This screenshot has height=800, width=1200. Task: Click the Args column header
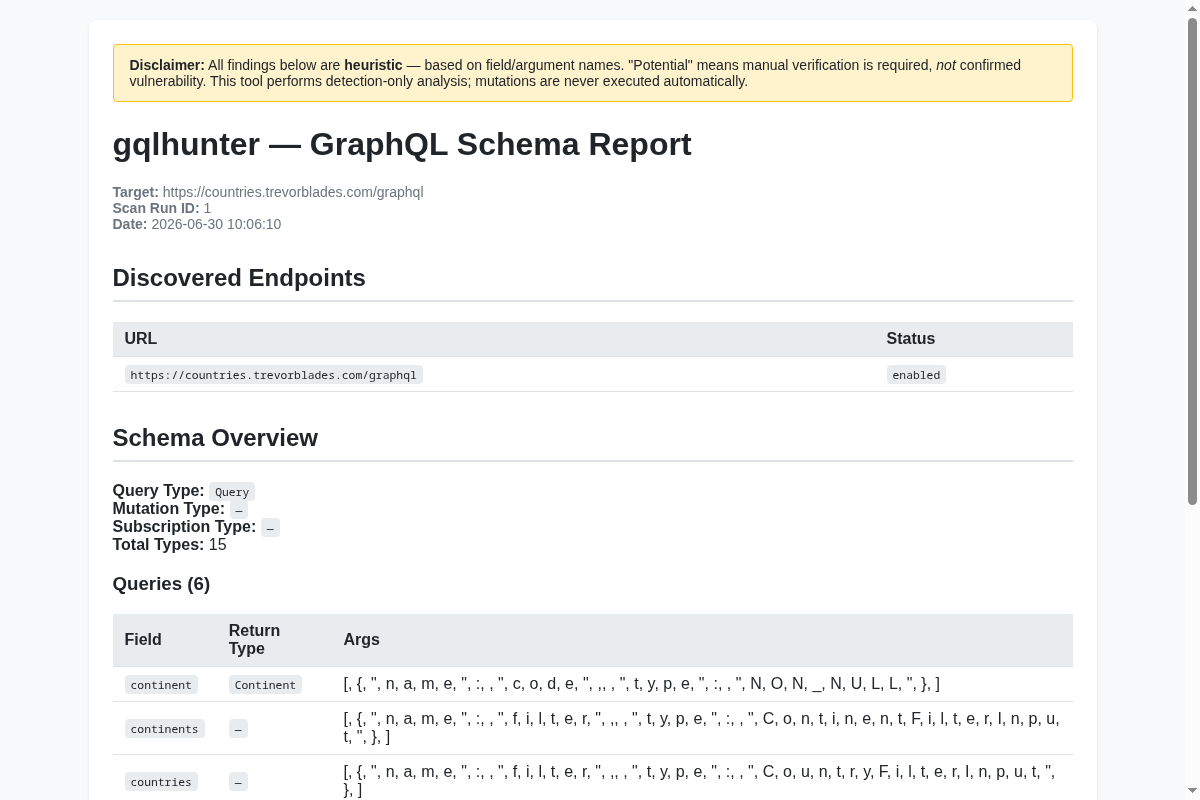tap(362, 640)
